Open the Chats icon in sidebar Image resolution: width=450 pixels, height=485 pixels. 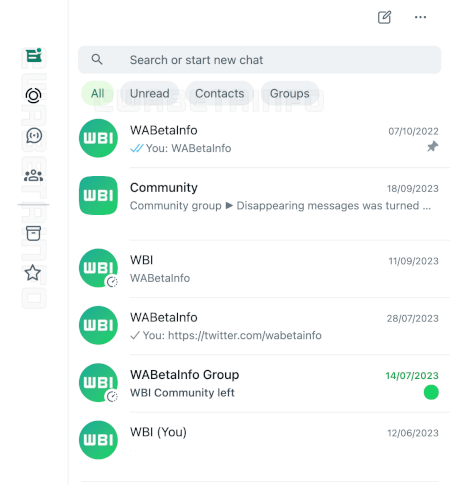coord(34,55)
